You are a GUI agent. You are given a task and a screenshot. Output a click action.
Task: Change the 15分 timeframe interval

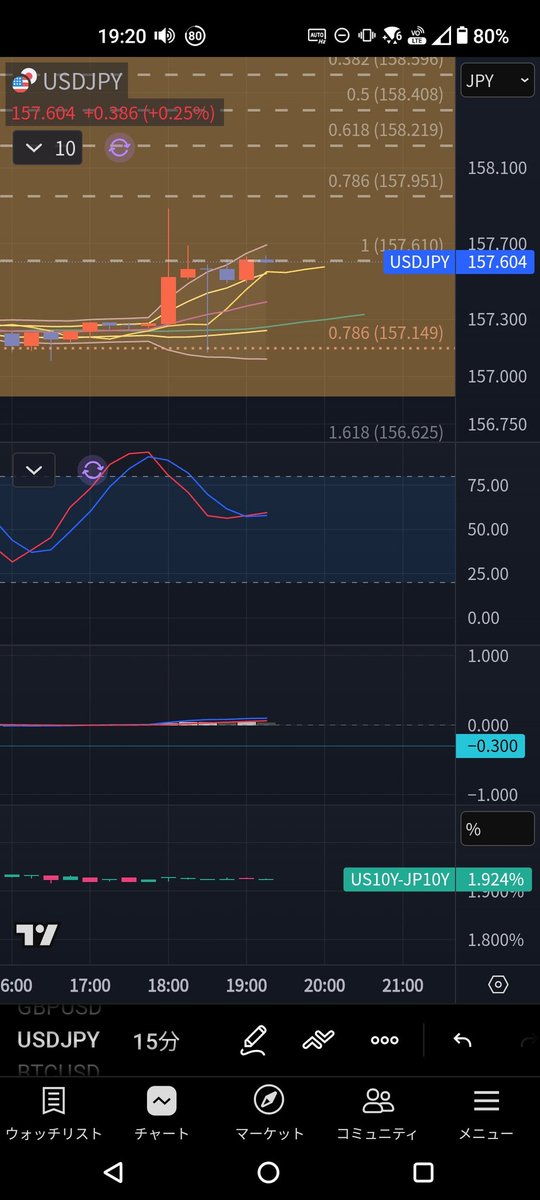coord(156,1040)
